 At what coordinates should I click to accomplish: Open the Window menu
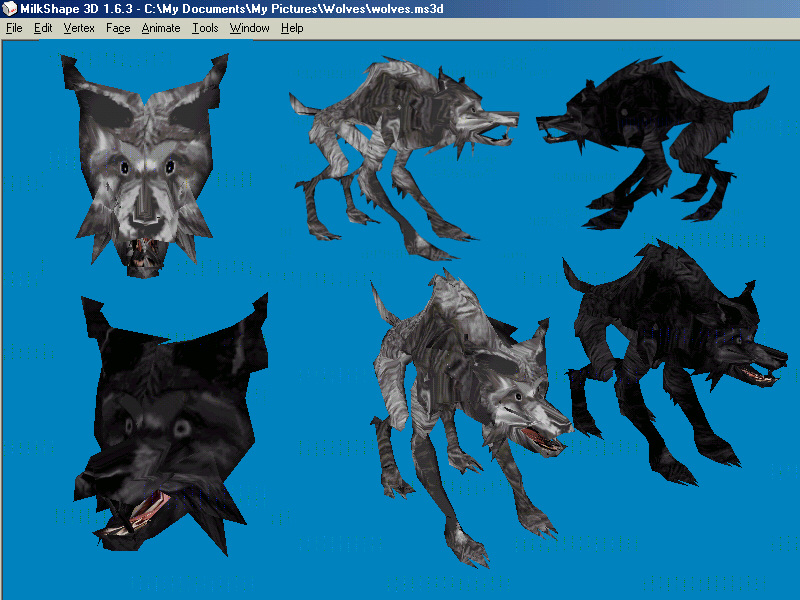(x=248, y=28)
